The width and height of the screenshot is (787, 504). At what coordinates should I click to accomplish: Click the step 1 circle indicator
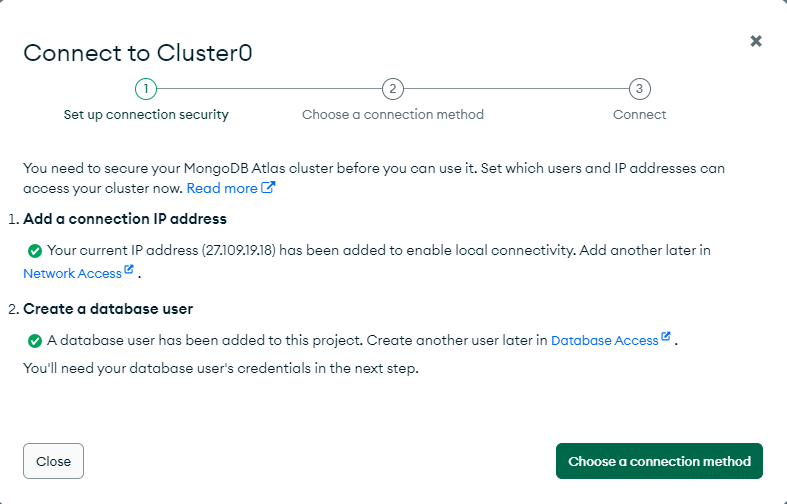[x=146, y=89]
